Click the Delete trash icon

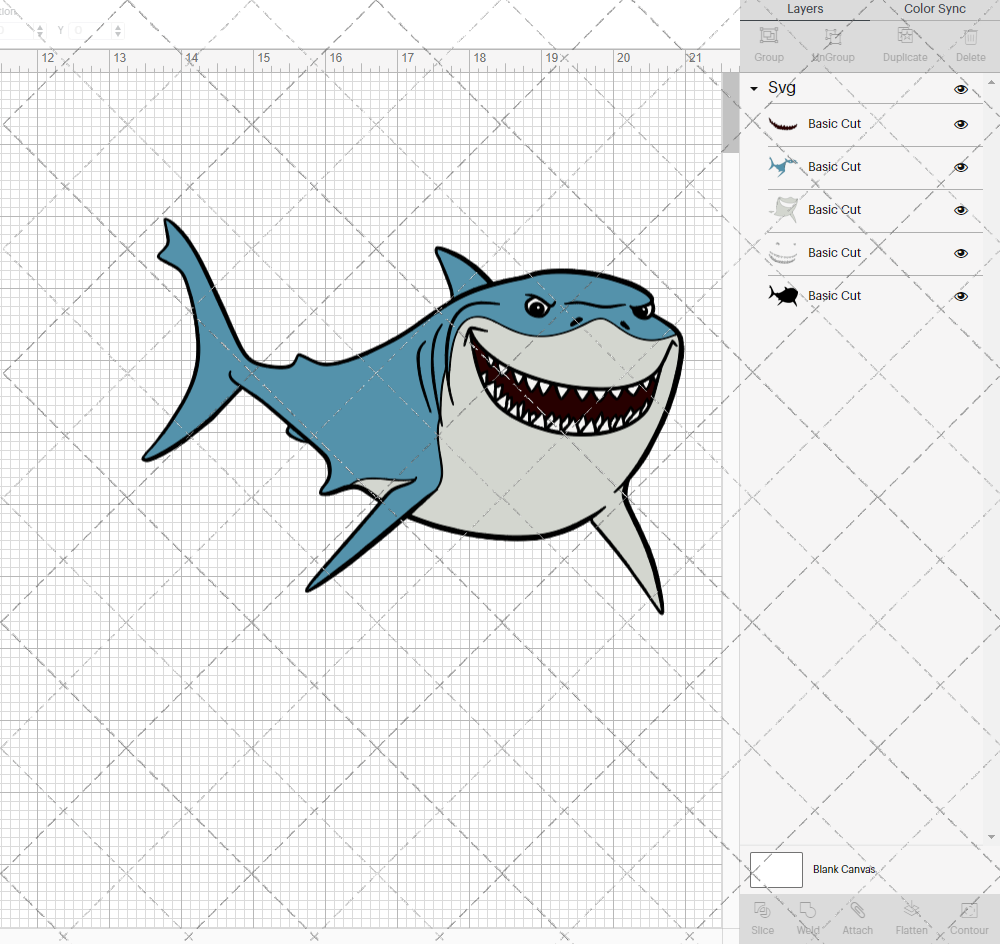coord(970,36)
